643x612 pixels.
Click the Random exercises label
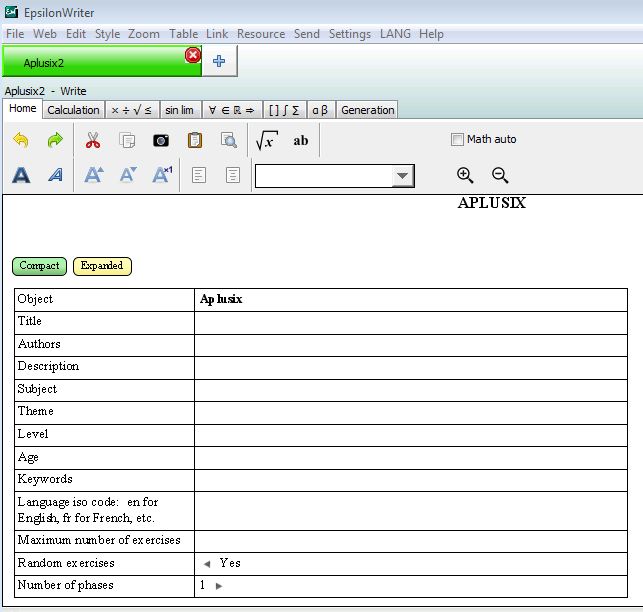point(66,563)
